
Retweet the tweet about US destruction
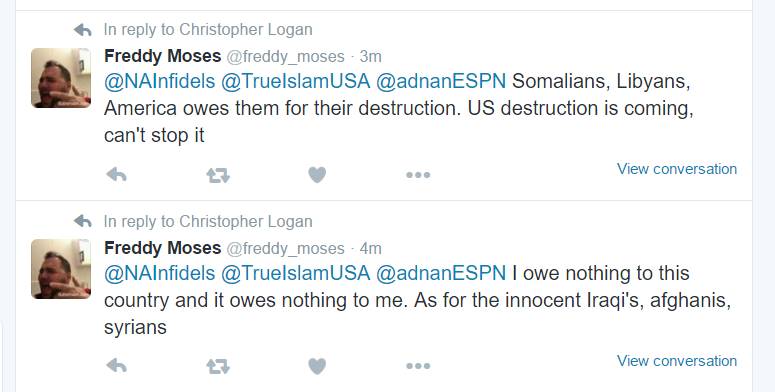218,175
